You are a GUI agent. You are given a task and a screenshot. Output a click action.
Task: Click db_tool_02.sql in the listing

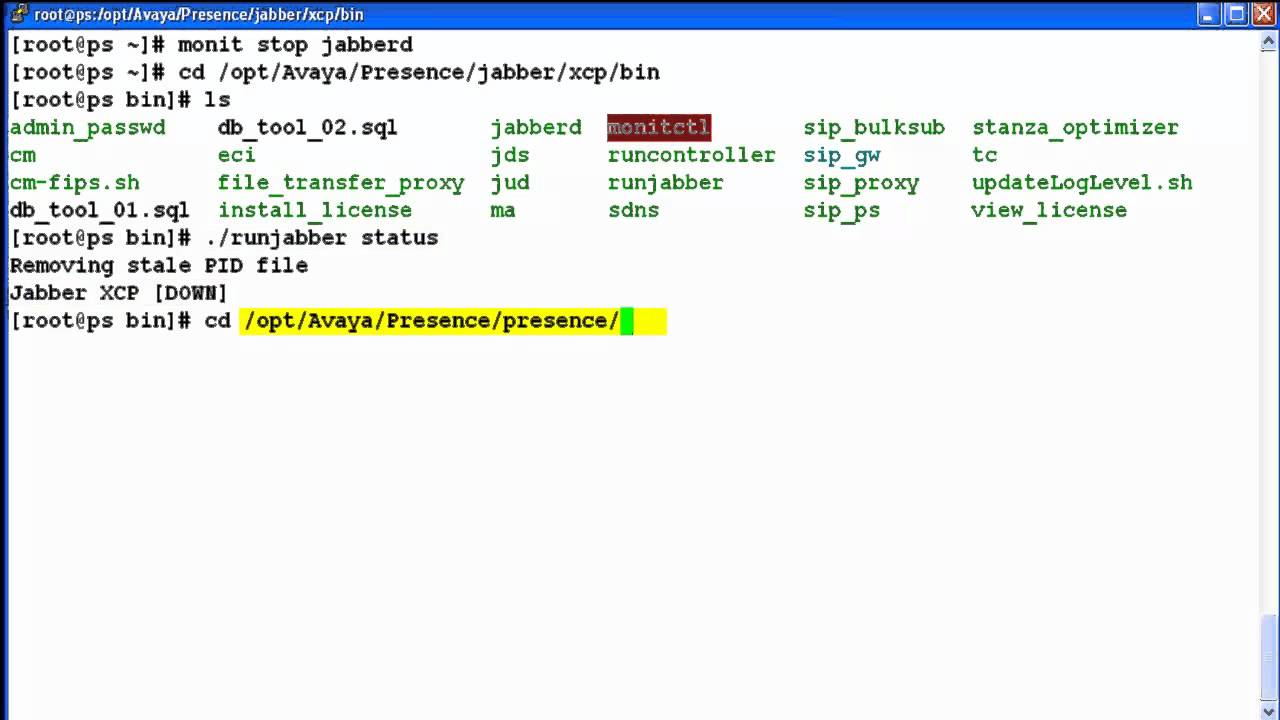click(x=308, y=128)
